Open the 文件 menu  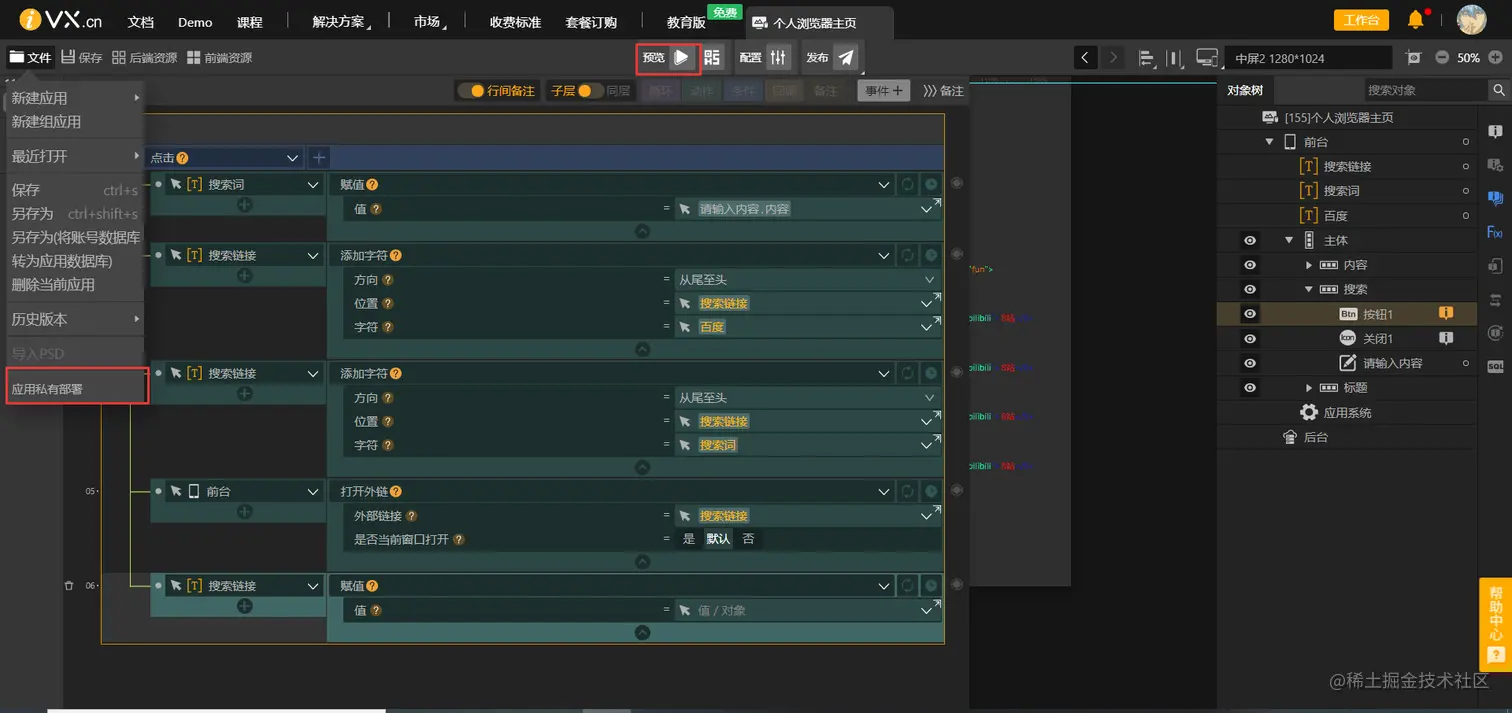point(30,58)
